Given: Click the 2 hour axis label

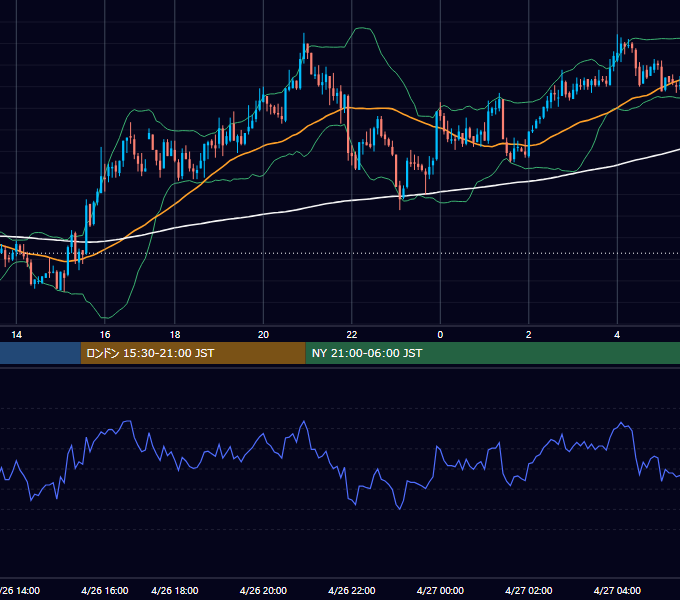Looking at the screenshot, I should (529, 335).
